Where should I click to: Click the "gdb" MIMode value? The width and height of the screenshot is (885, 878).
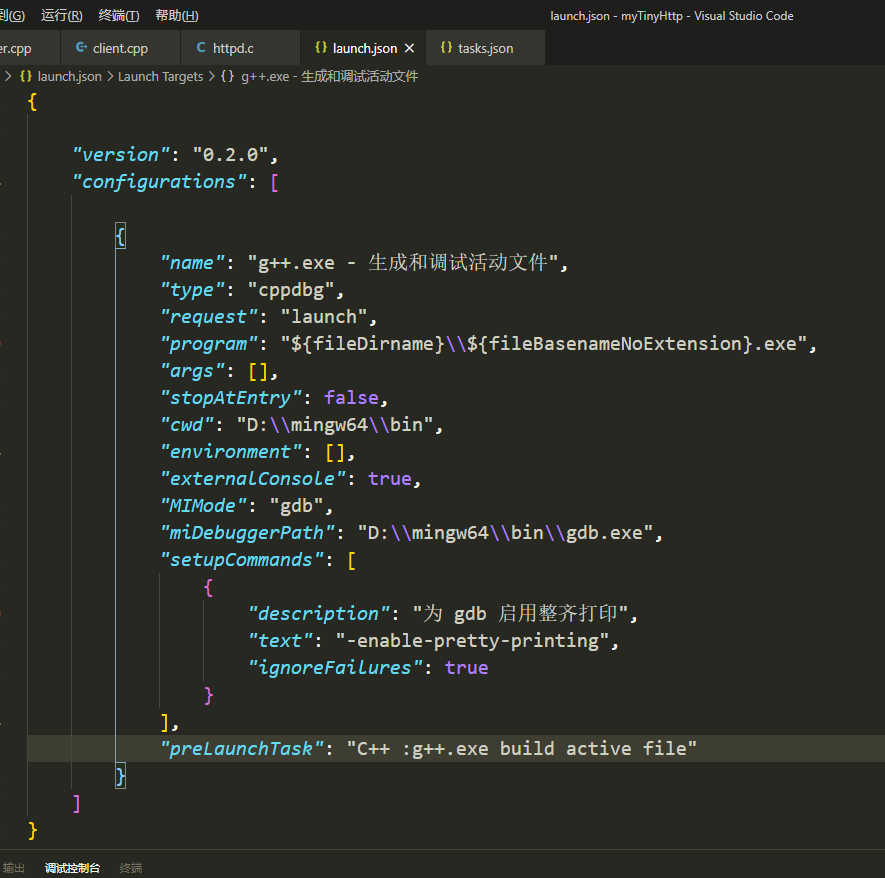[296, 506]
